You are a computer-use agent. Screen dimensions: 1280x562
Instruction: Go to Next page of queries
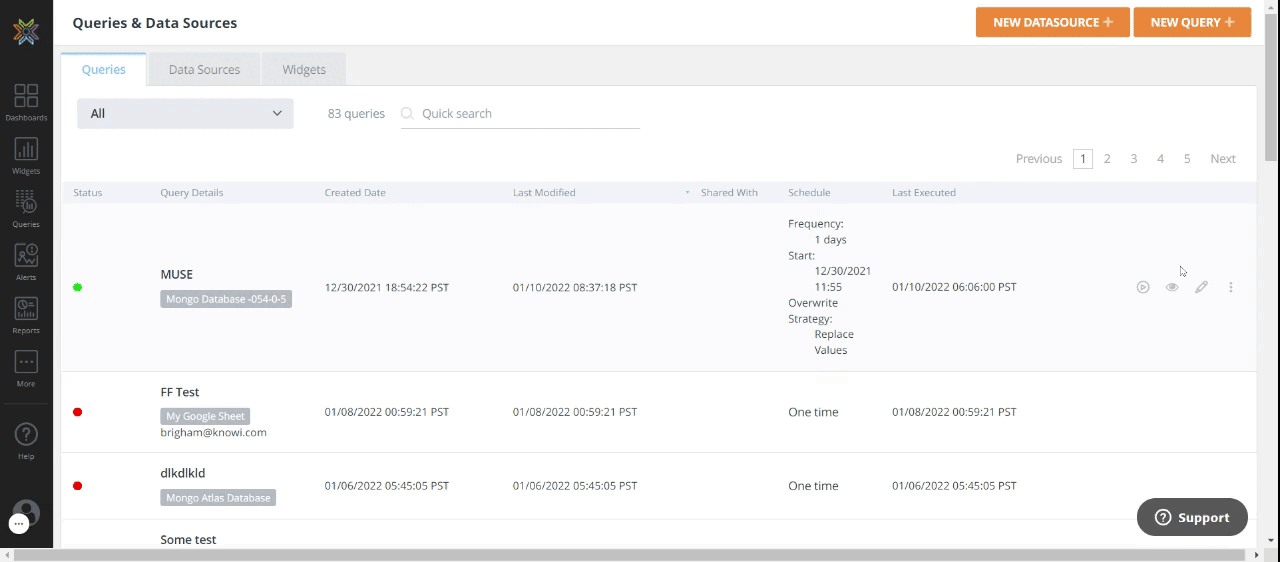coord(1222,159)
